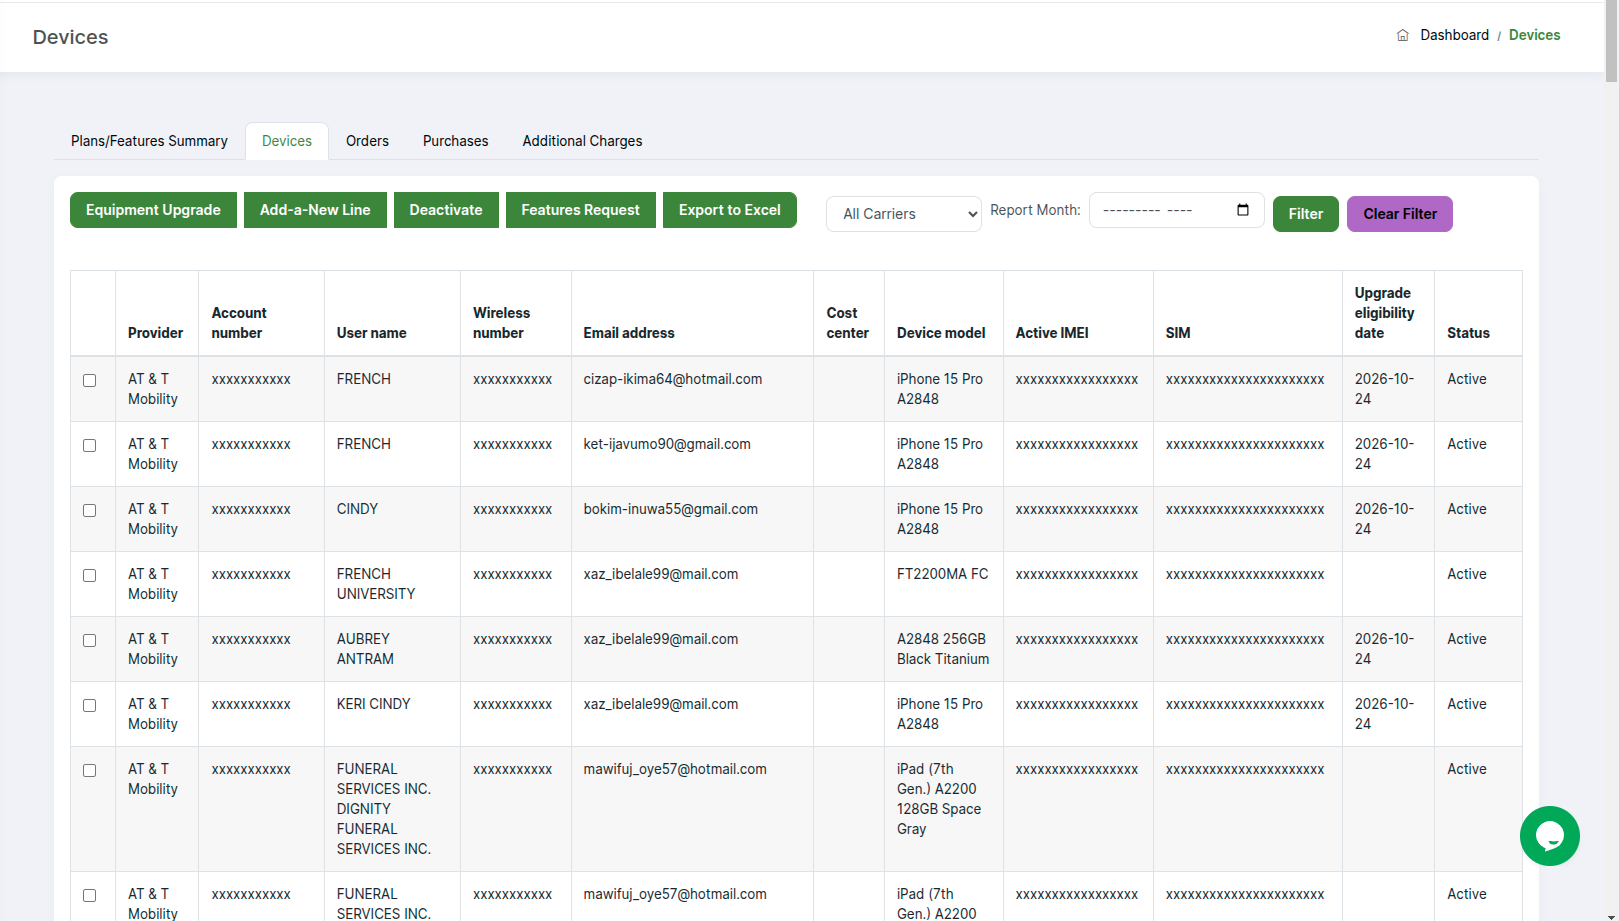This screenshot has height=921, width=1619.
Task: Switch to the Orders tab
Action: click(x=367, y=140)
